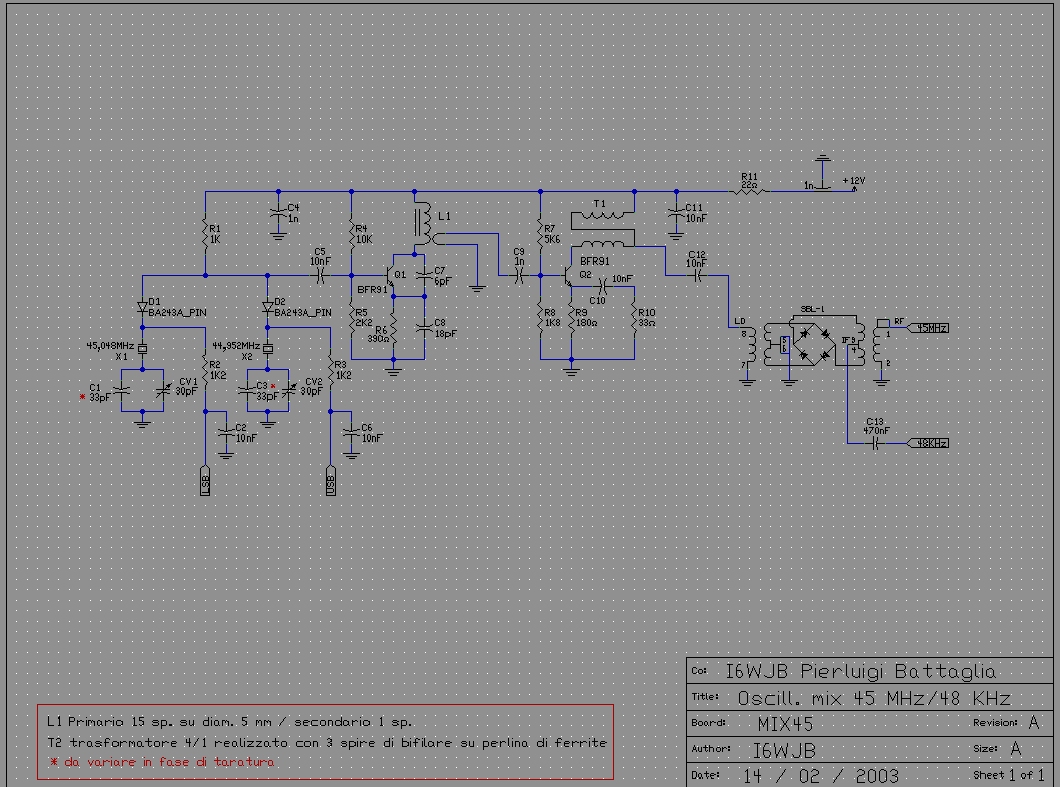Select capacitor C13 symbol
The width and height of the screenshot is (1060, 787).
(875, 444)
